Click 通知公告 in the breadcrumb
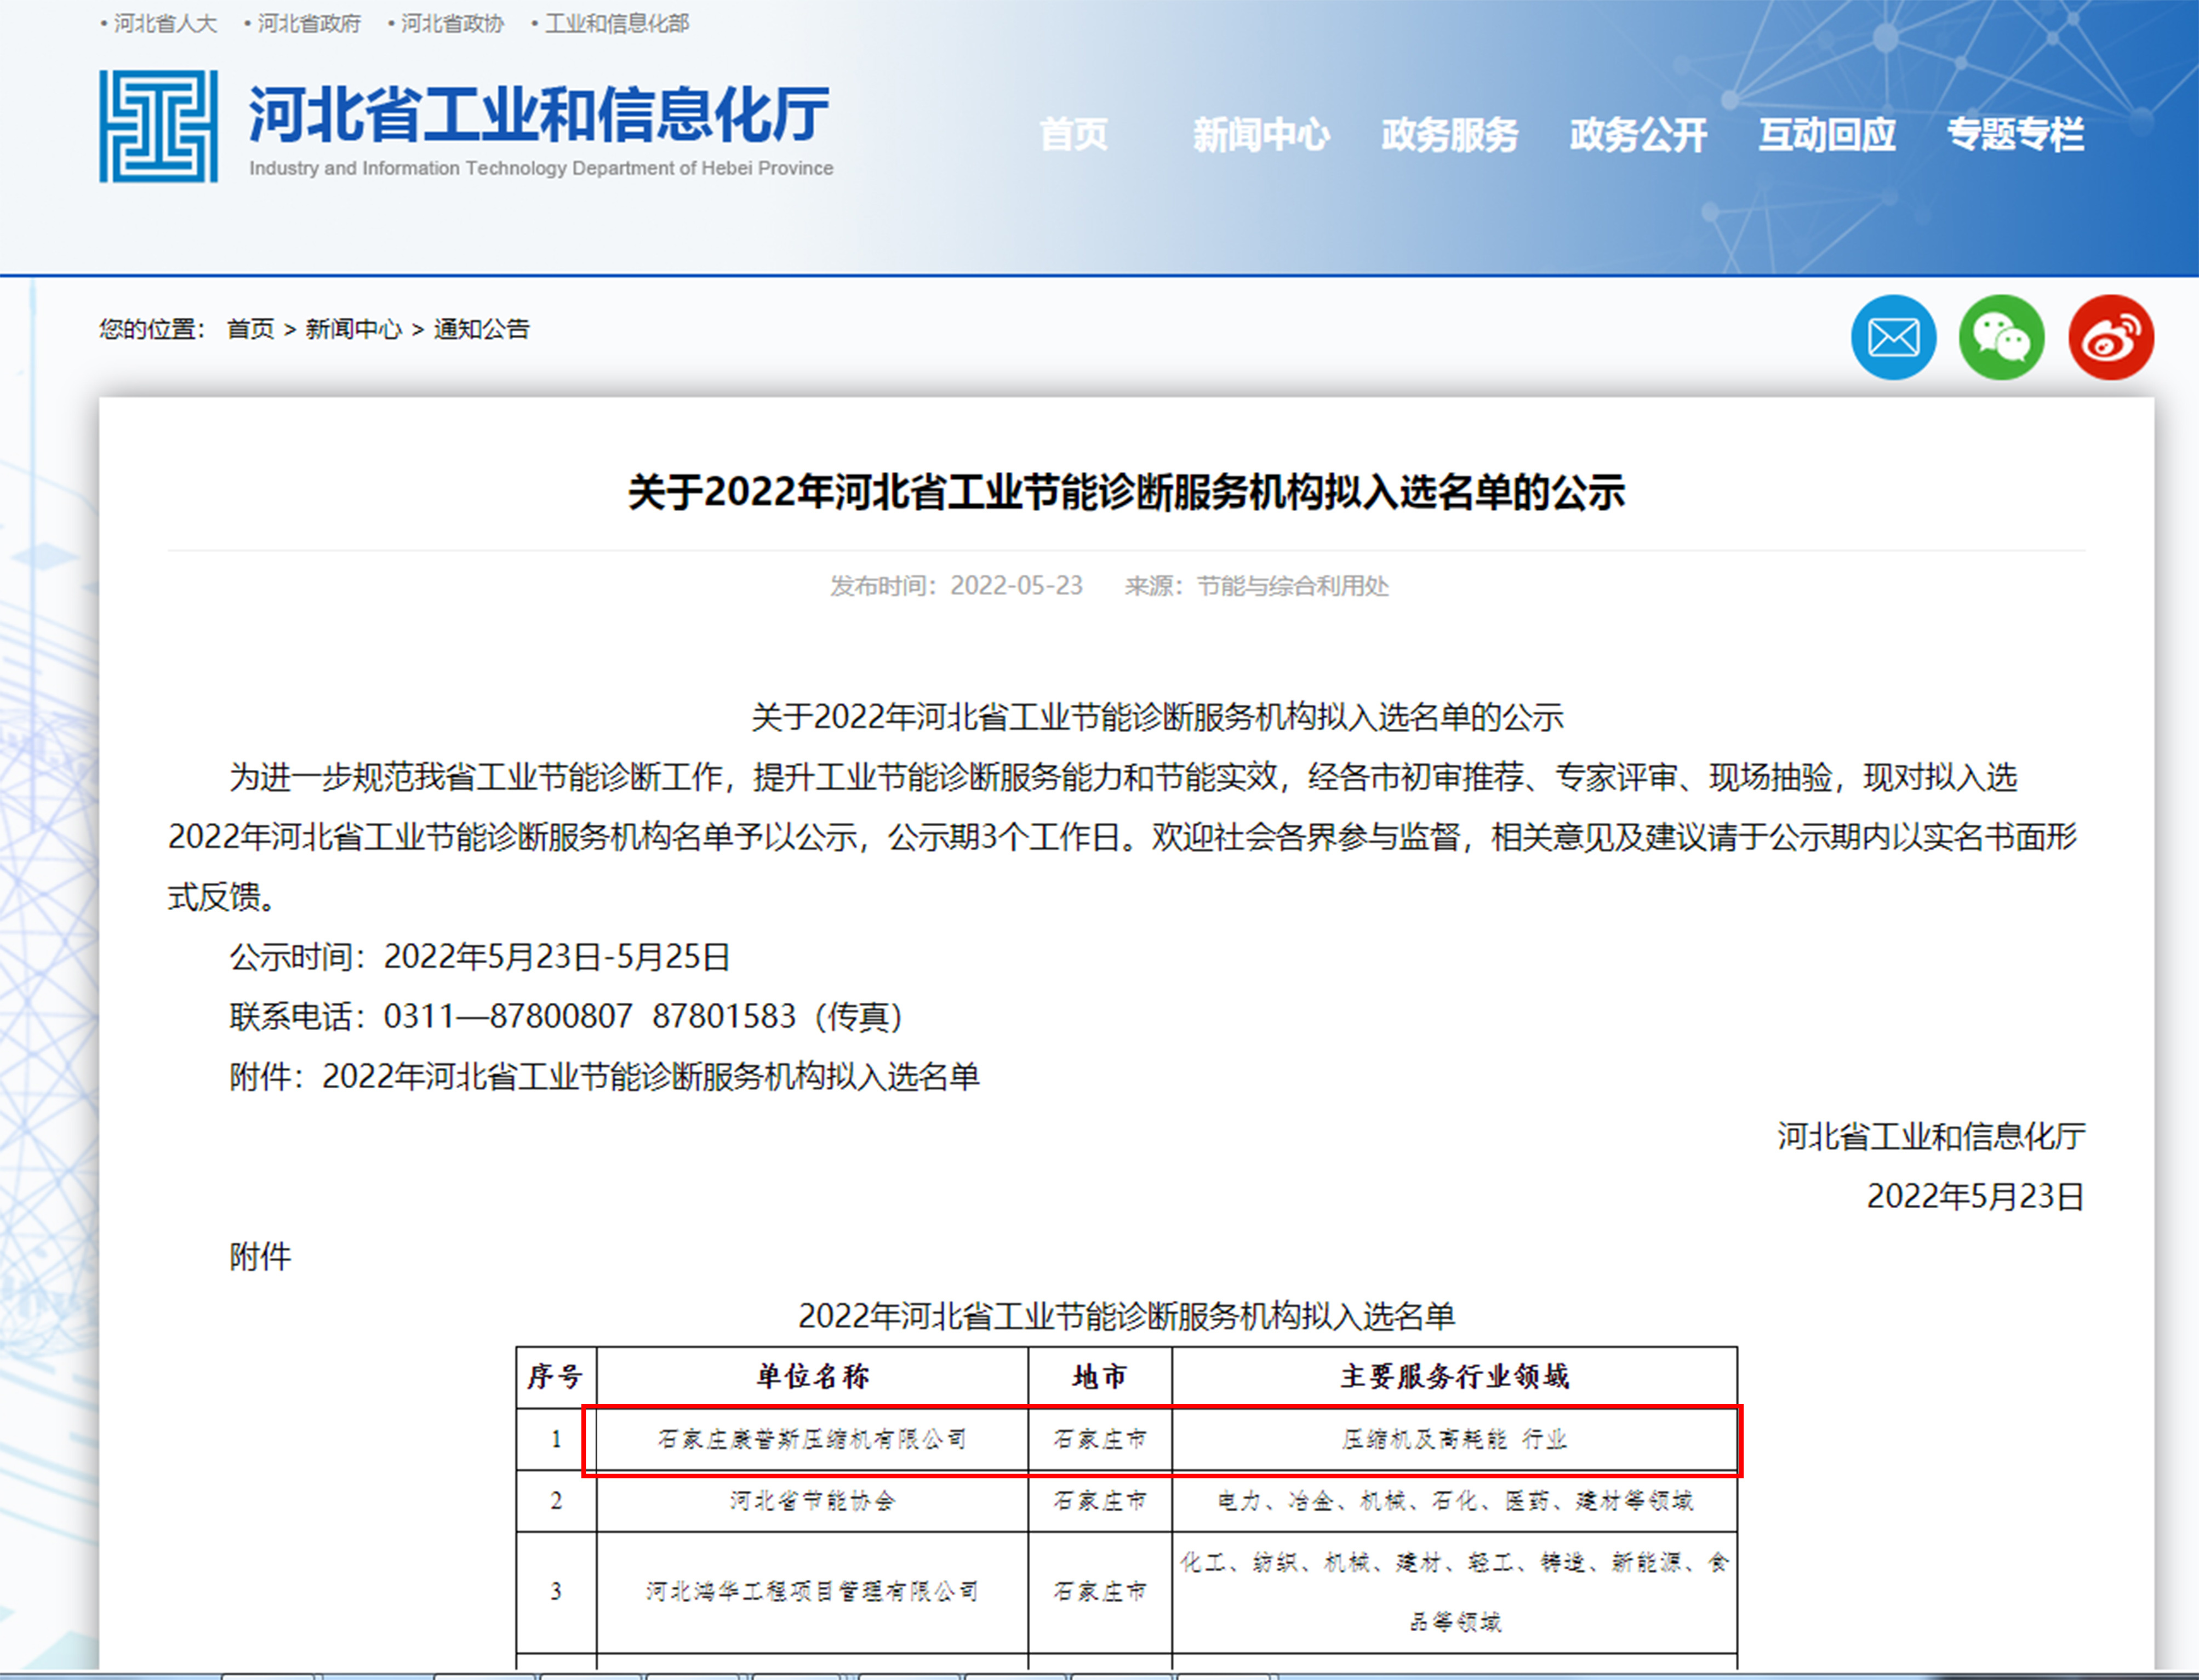Screen dimensions: 2199x1680 point(481,329)
